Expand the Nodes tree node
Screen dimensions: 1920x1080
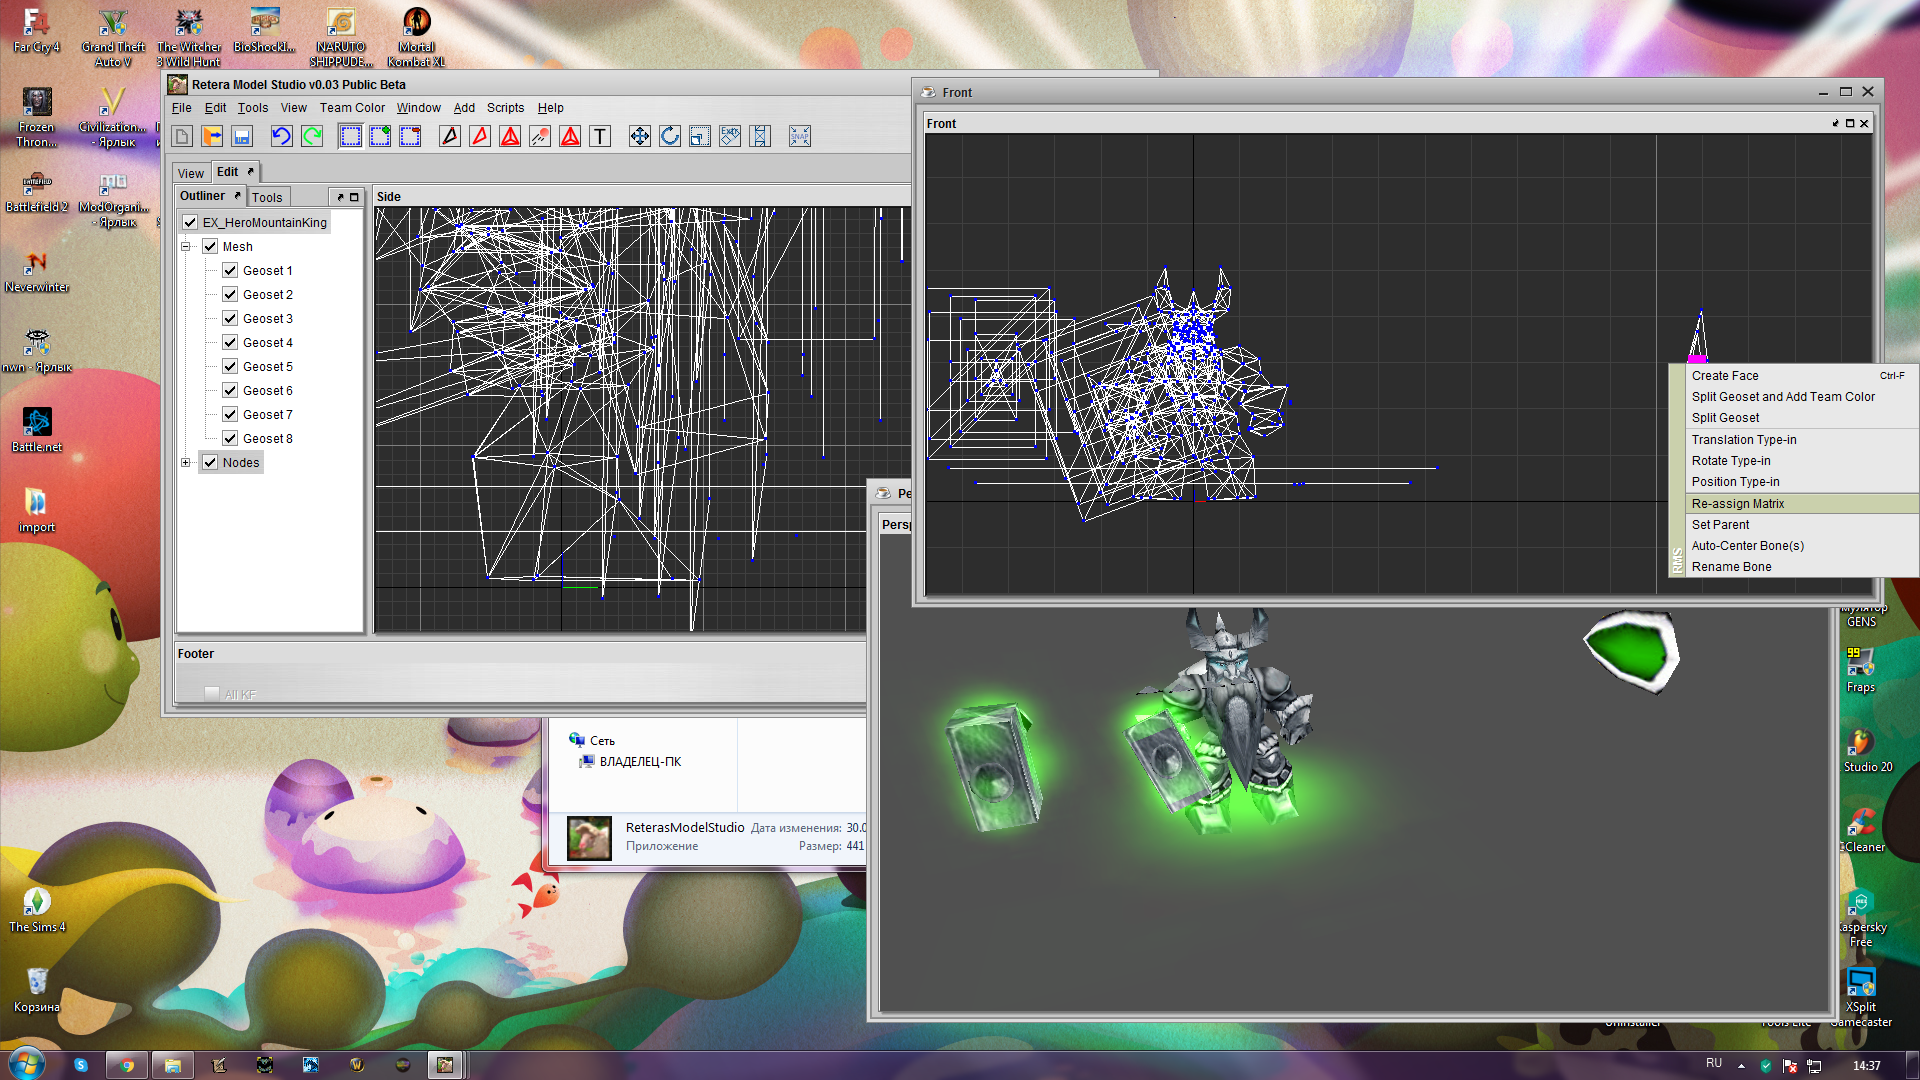(186, 463)
